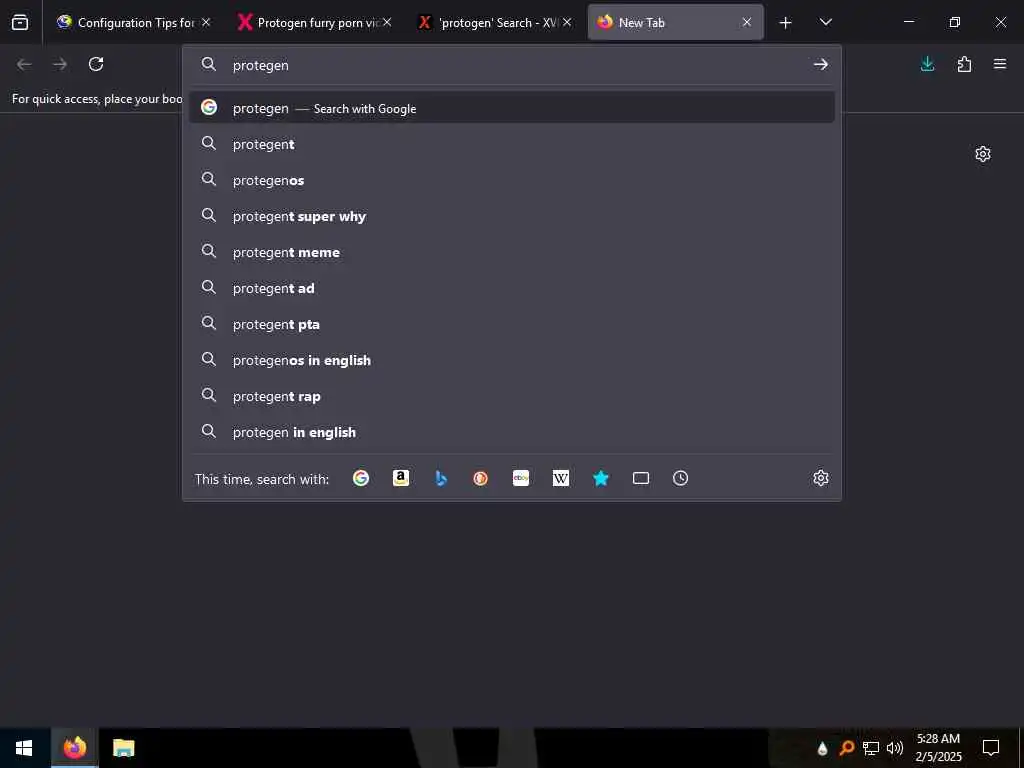Open search settings gear in dropdown
1024x768 pixels.
click(821, 478)
